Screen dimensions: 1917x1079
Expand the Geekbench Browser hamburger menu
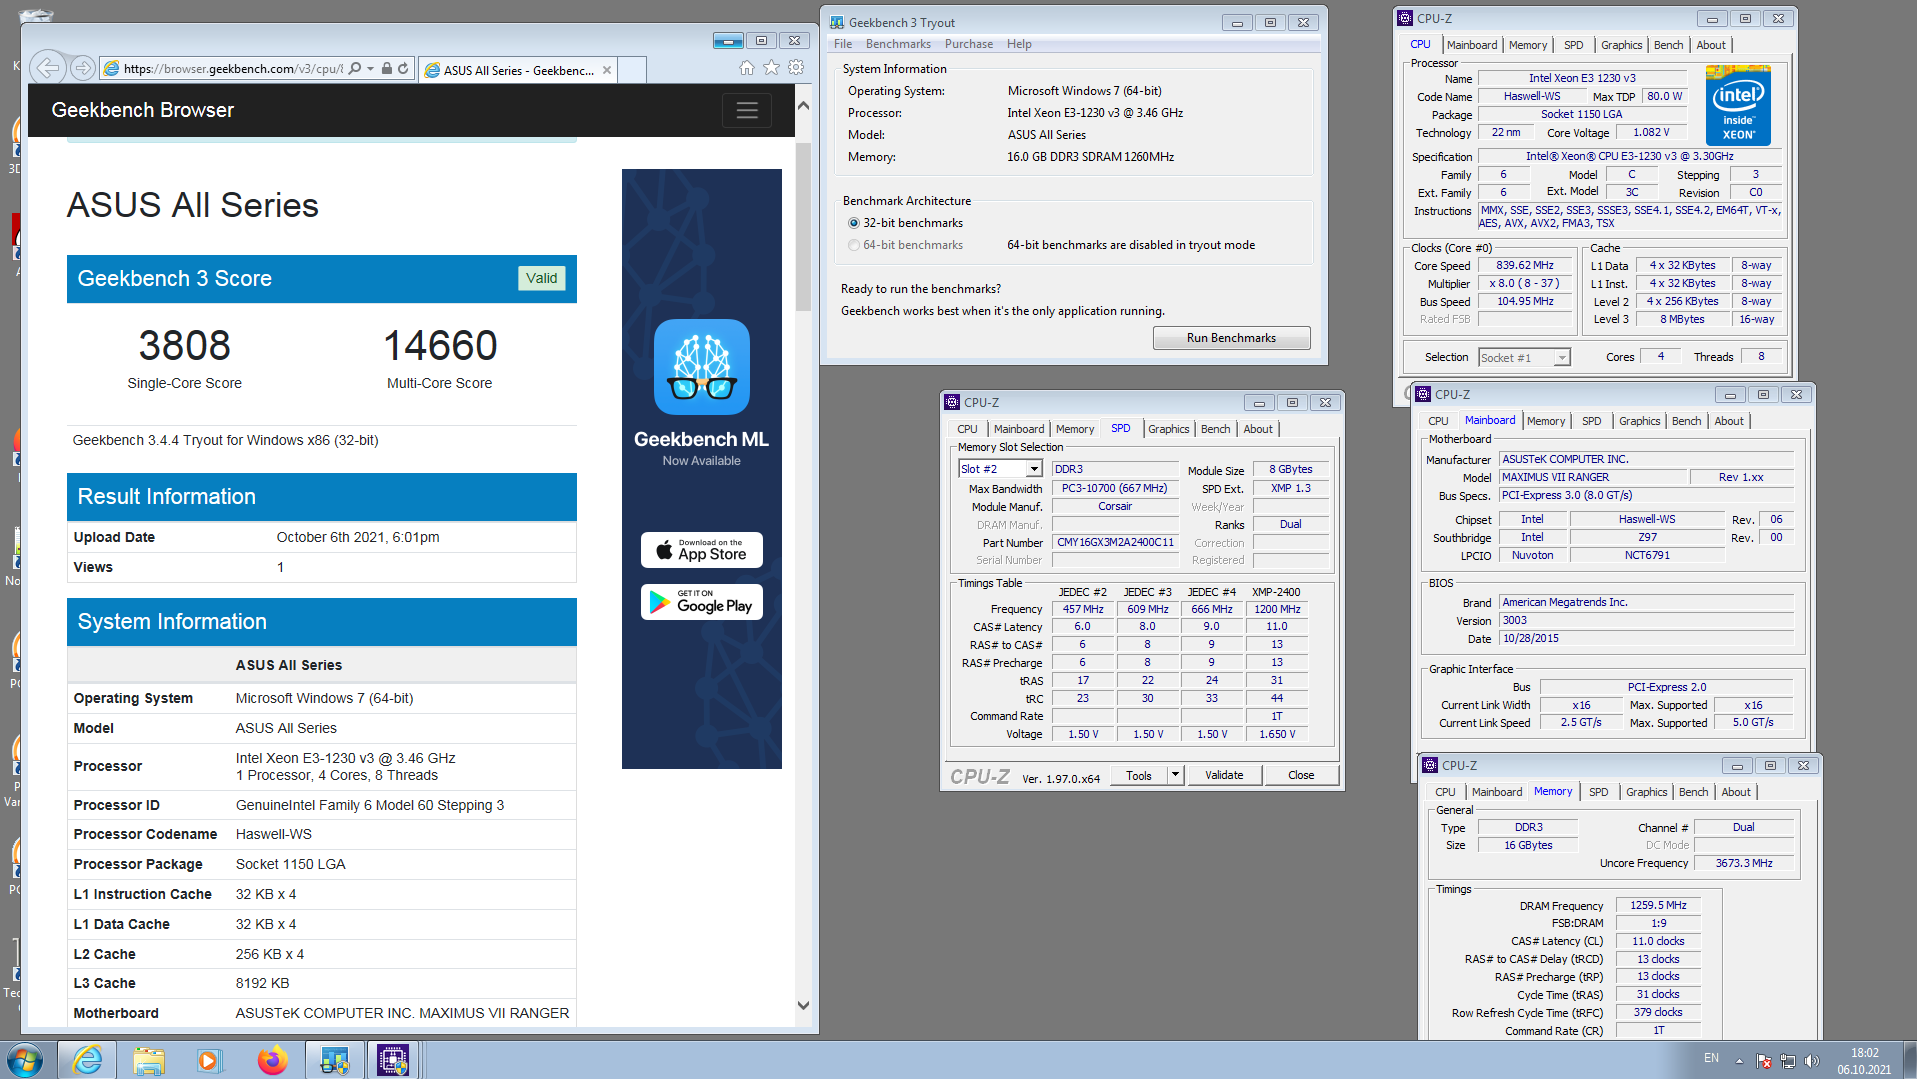[747, 110]
